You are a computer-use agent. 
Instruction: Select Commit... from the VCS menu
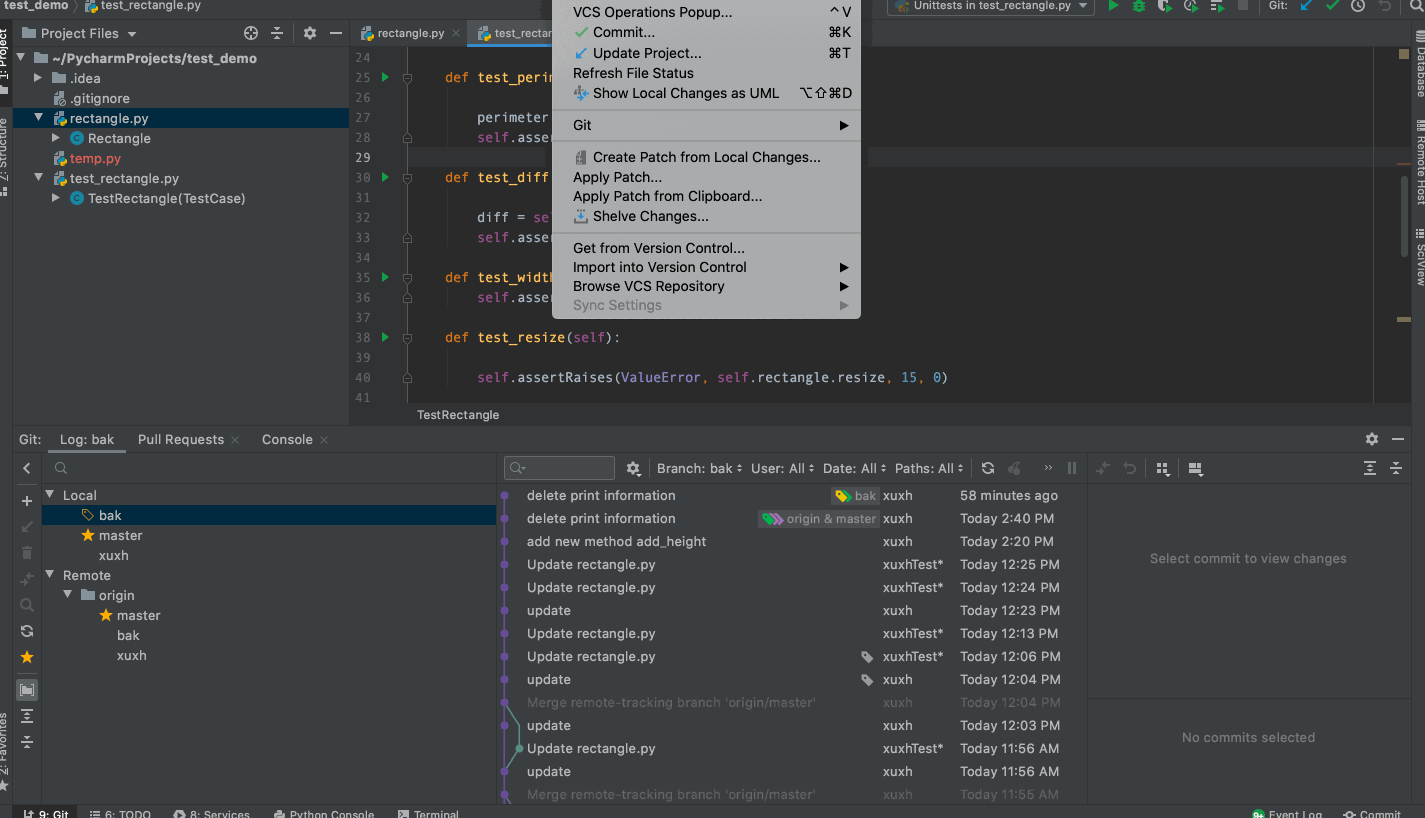[x=706, y=32]
